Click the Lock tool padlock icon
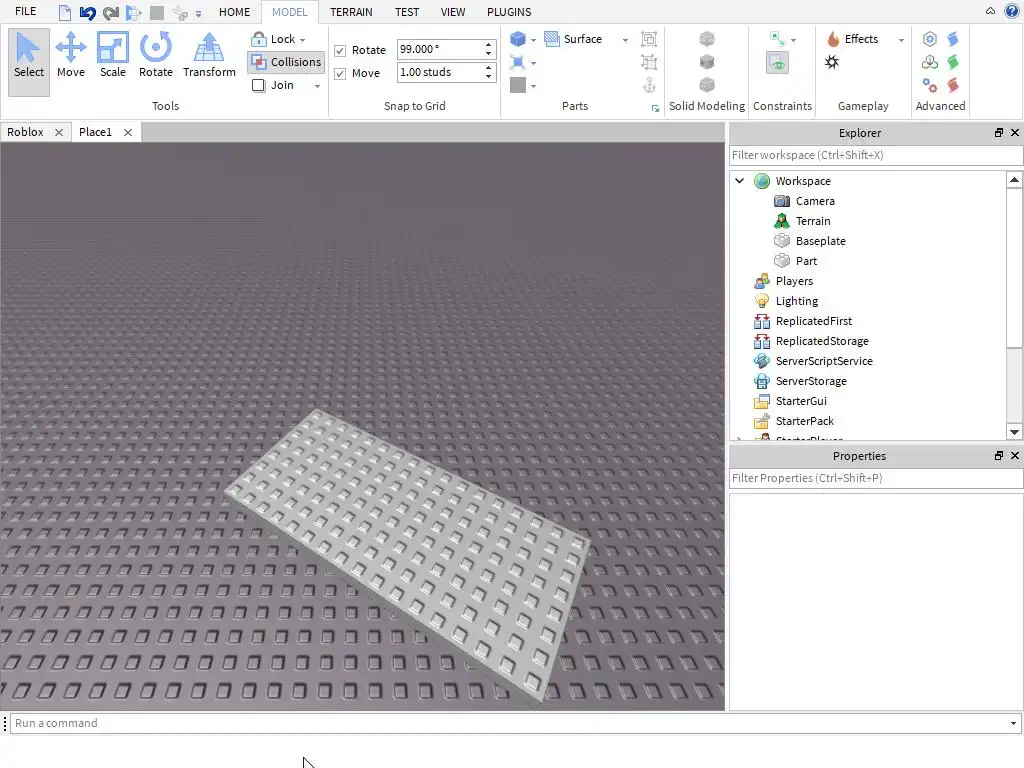Image resolution: width=1024 pixels, height=768 pixels. (x=259, y=39)
